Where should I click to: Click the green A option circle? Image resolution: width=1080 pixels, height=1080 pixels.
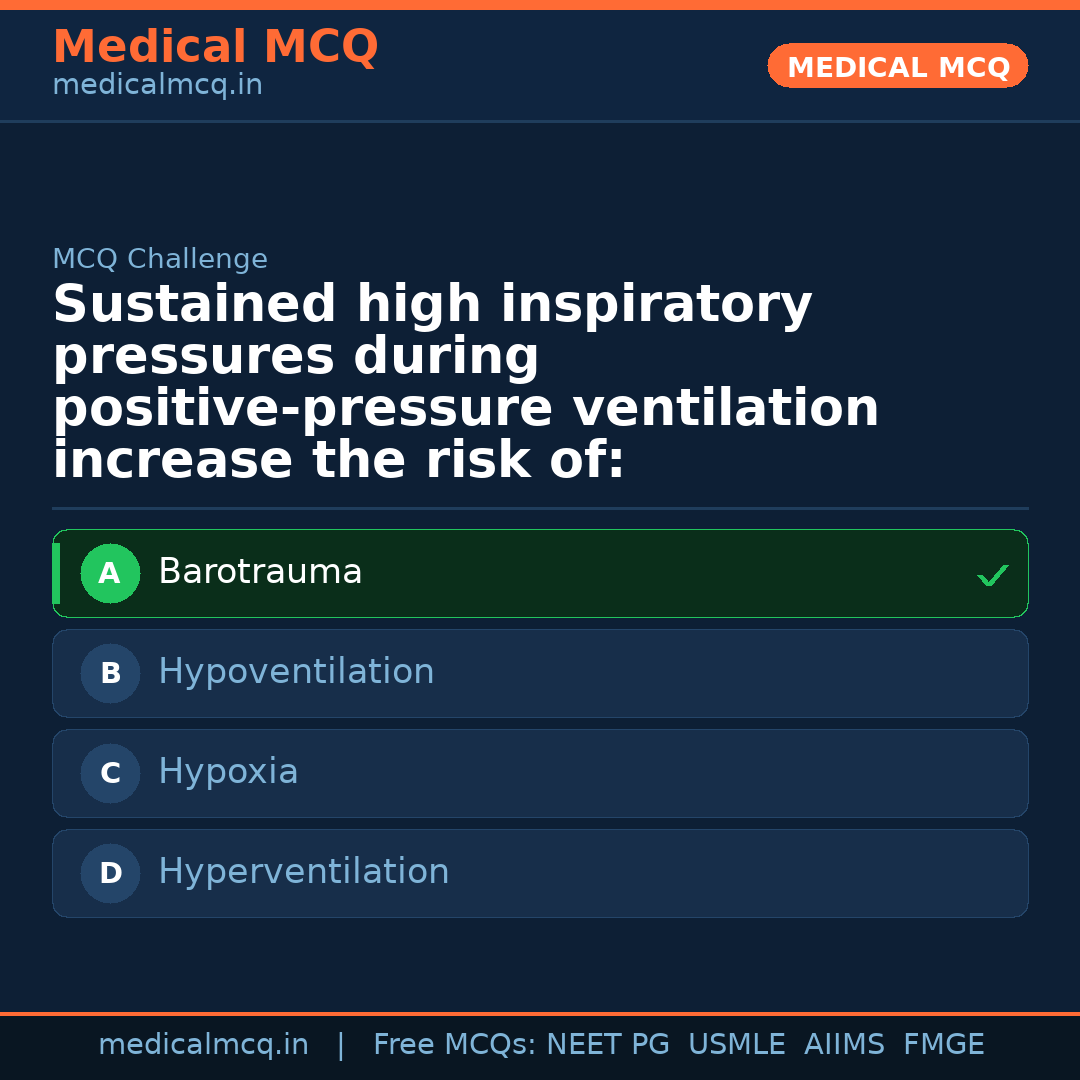click(x=110, y=574)
